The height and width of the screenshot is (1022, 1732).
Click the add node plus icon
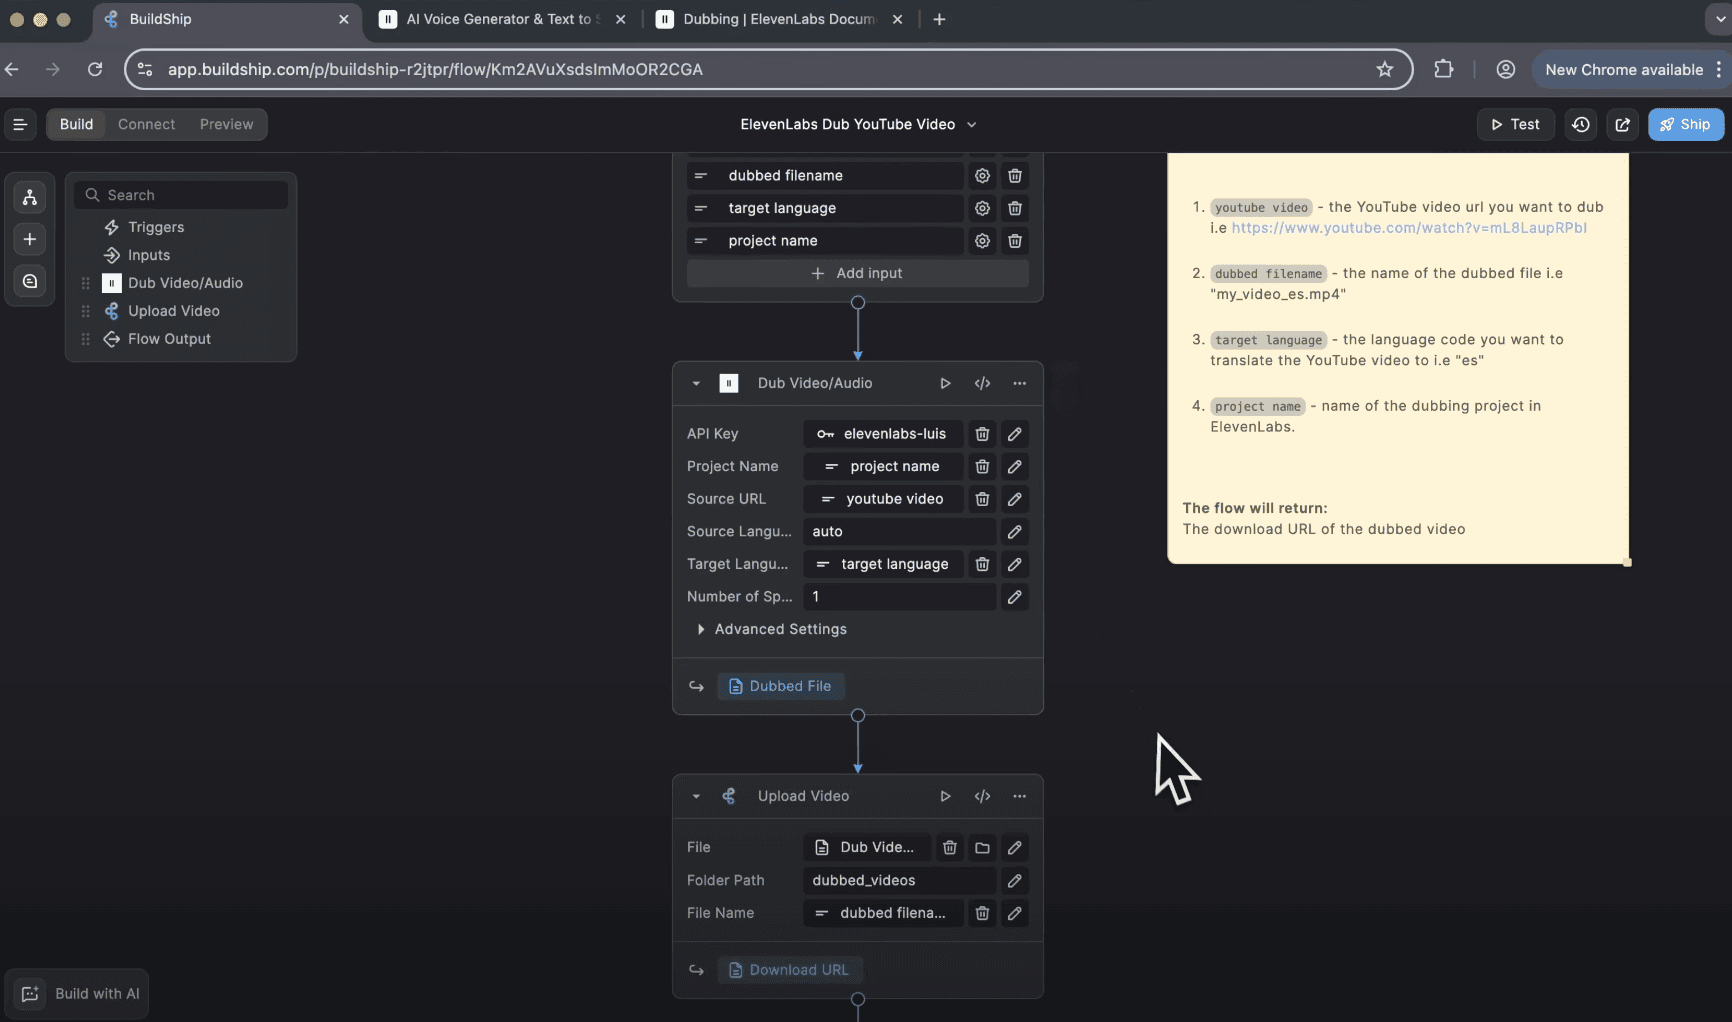30,239
